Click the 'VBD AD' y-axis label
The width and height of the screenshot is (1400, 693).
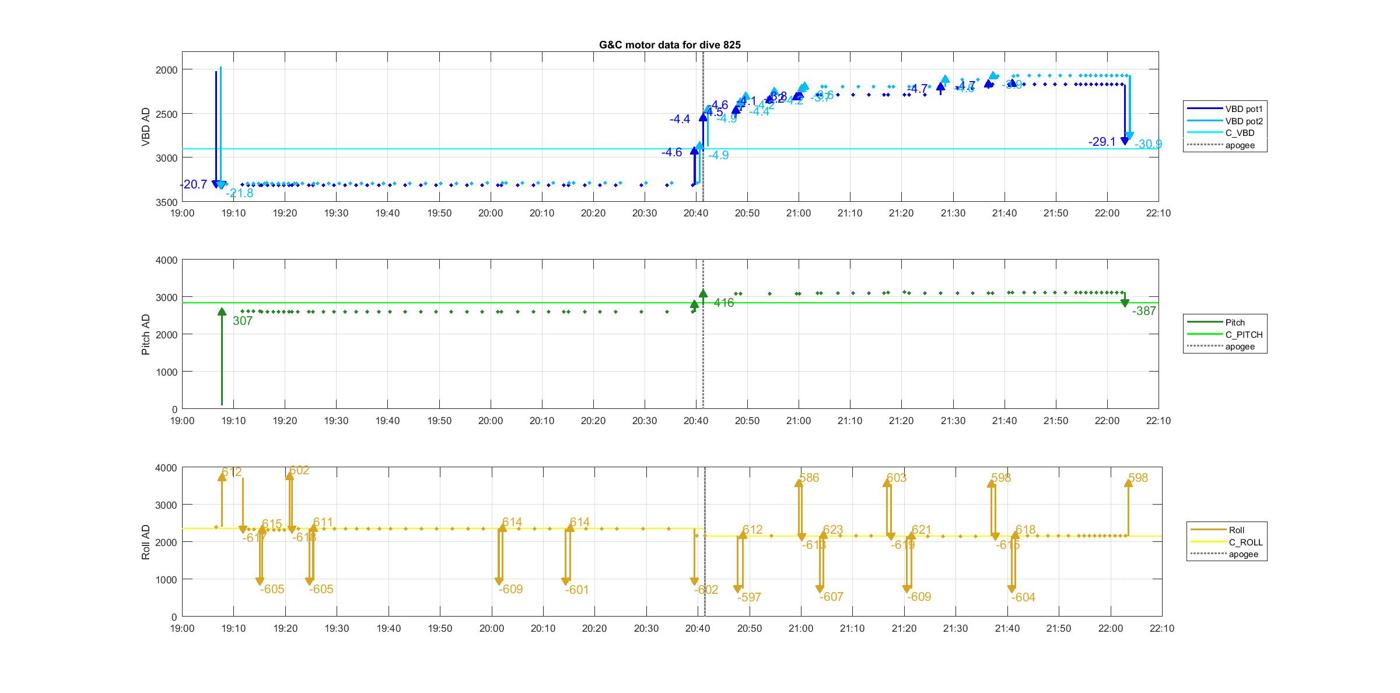click(146, 127)
